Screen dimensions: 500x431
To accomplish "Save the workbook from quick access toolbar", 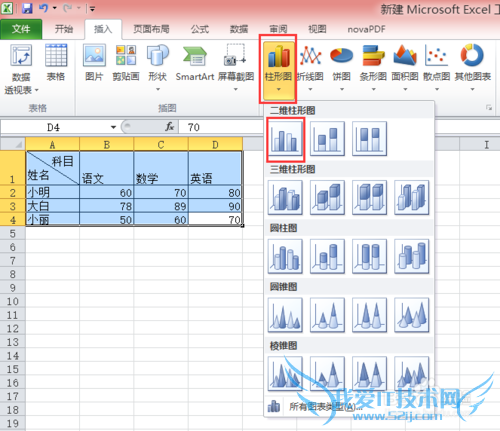I will click(27, 8).
